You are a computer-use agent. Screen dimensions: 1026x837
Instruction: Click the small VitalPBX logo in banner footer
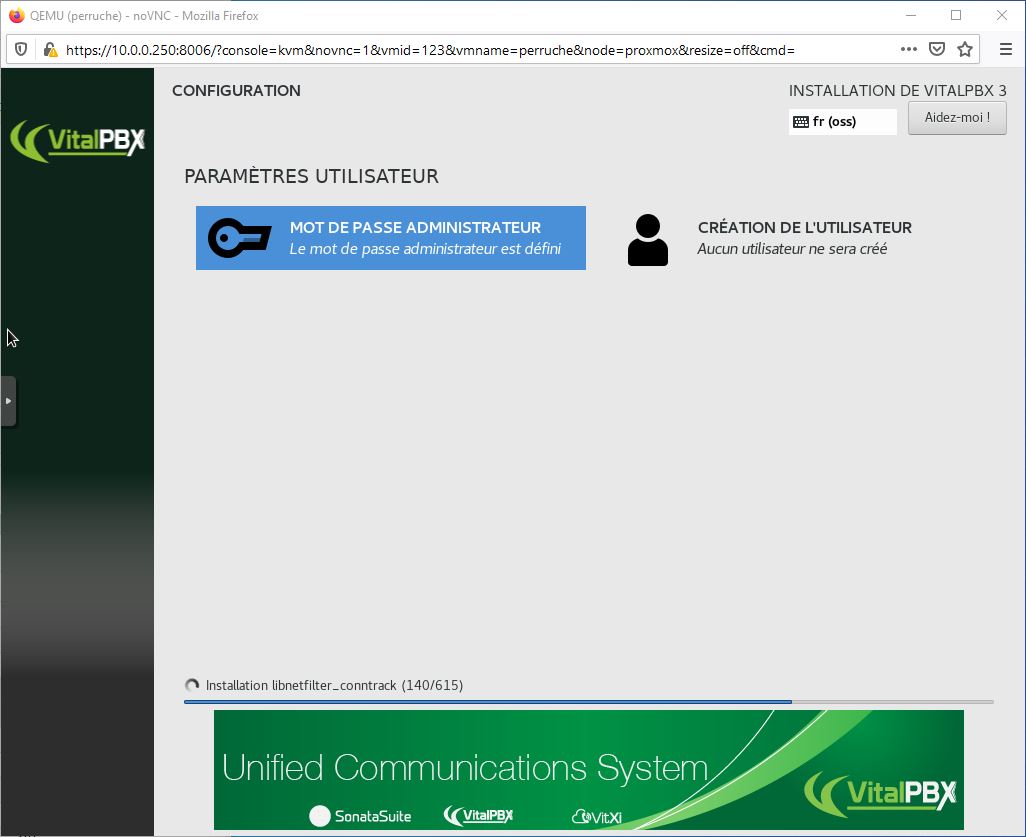tap(478, 815)
